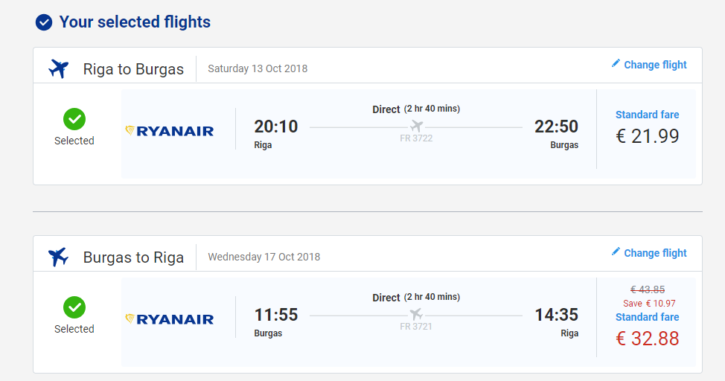This screenshot has height=381, width=725.
Task: Click the Saturday 13 Oct 2018 date
Action: [258, 69]
